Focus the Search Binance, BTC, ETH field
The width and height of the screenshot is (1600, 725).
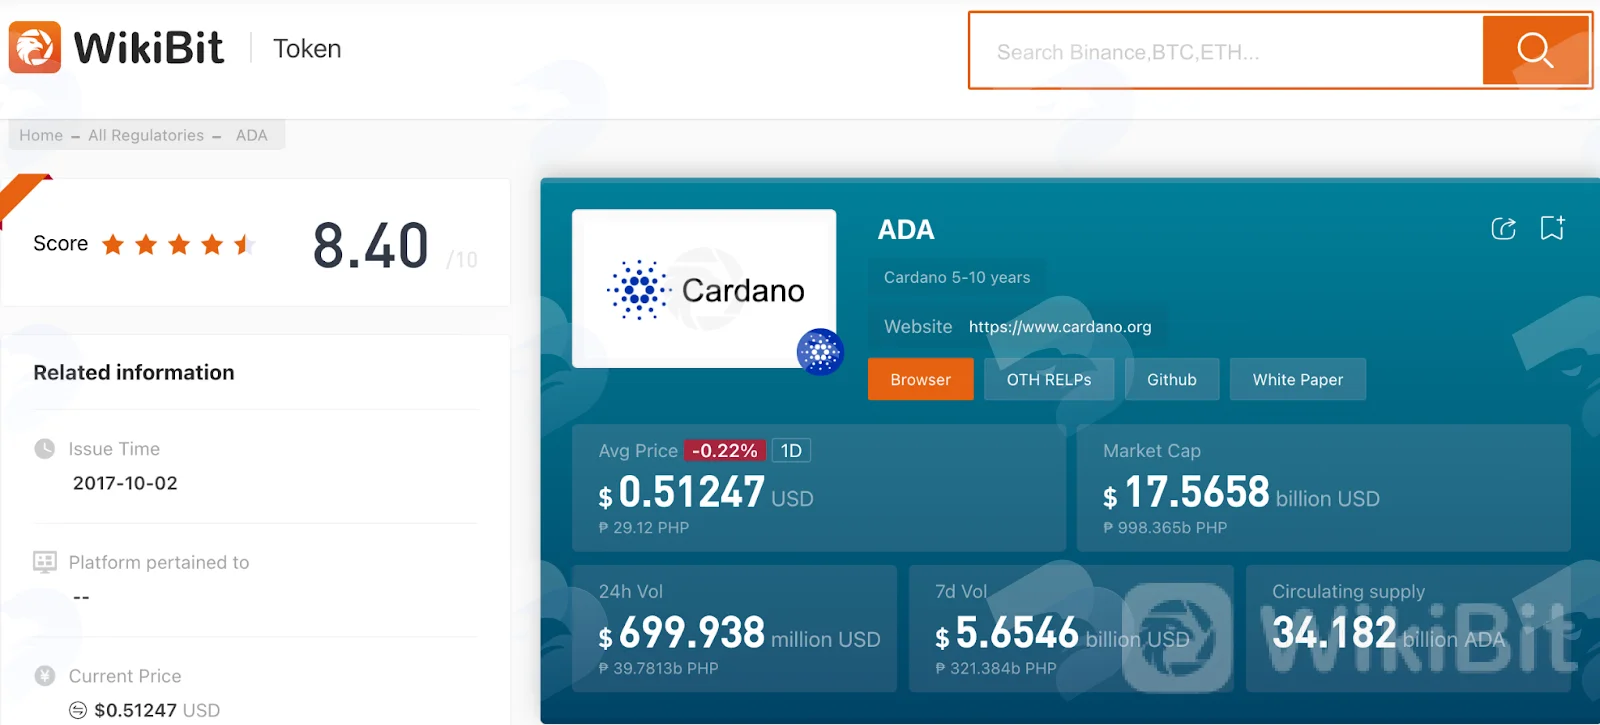click(x=1227, y=51)
